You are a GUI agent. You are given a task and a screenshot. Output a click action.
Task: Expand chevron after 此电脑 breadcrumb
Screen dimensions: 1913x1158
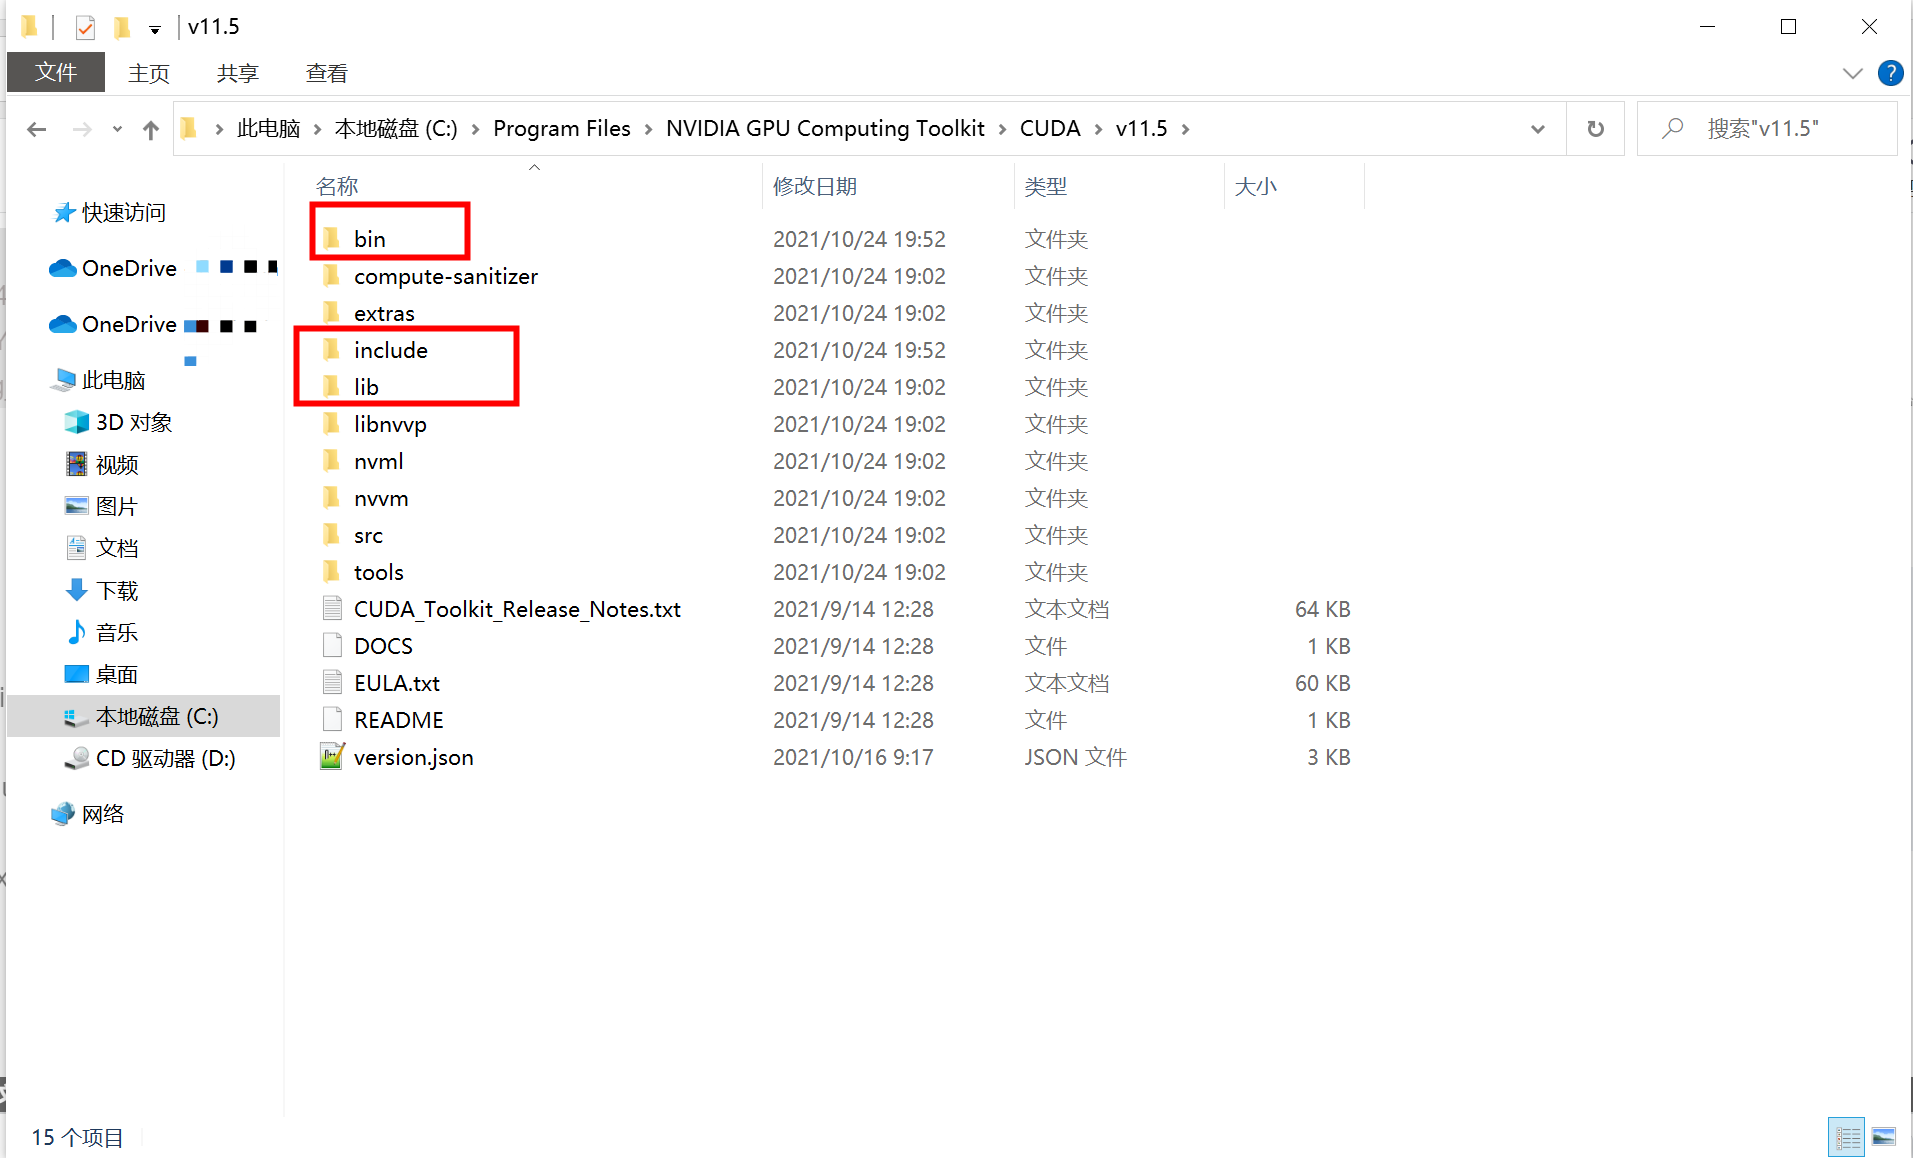(x=317, y=129)
